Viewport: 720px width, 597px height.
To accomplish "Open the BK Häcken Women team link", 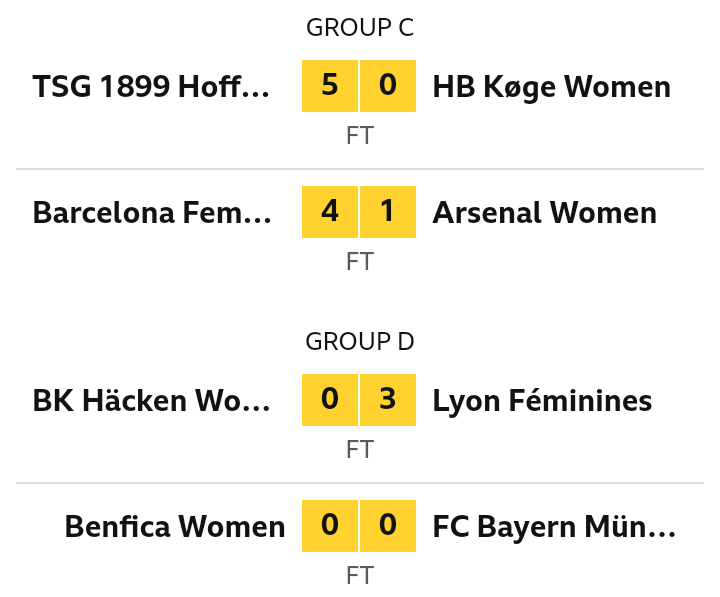I will [x=152, y=400].
